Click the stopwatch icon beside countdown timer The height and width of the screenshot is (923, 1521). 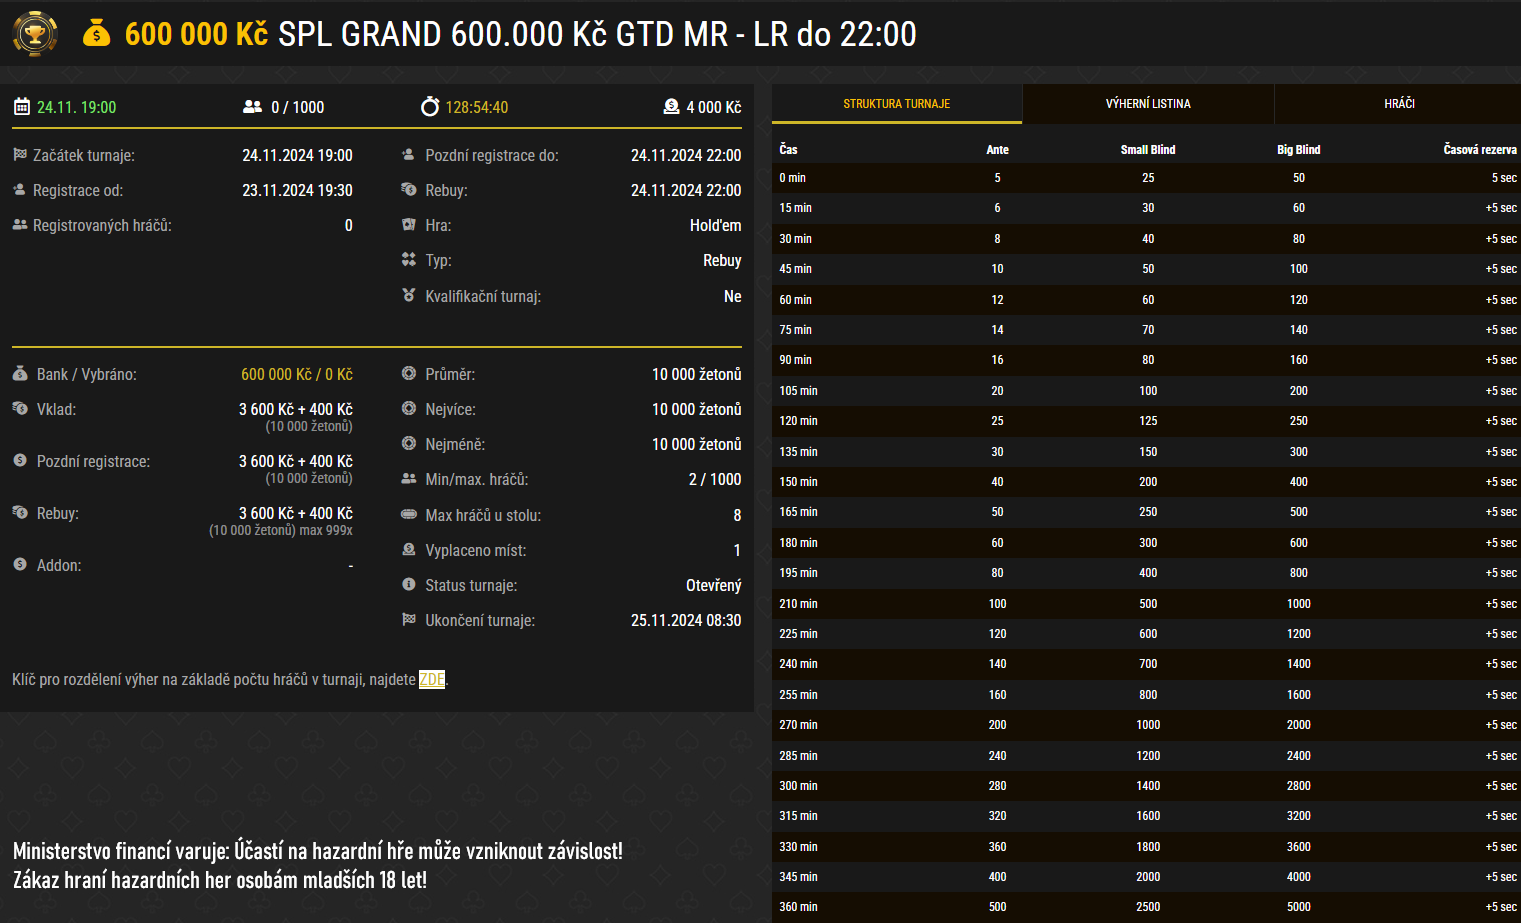coord(430,107)
